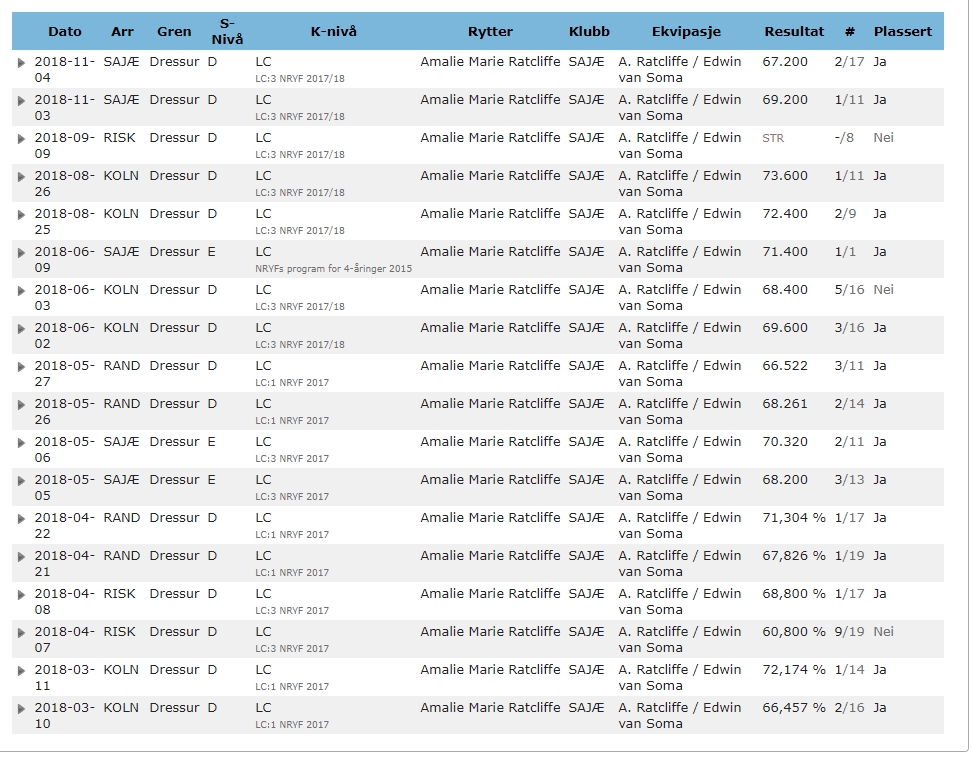Click S-Nivå E in 2018-05-05 row

211,480
